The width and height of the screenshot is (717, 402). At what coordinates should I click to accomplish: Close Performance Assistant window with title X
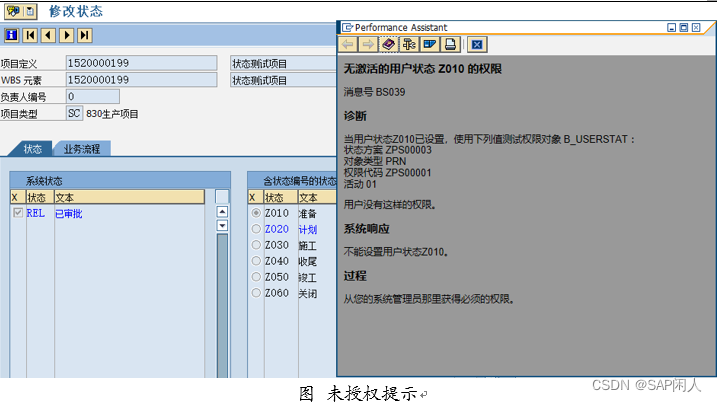pos(696,28)
